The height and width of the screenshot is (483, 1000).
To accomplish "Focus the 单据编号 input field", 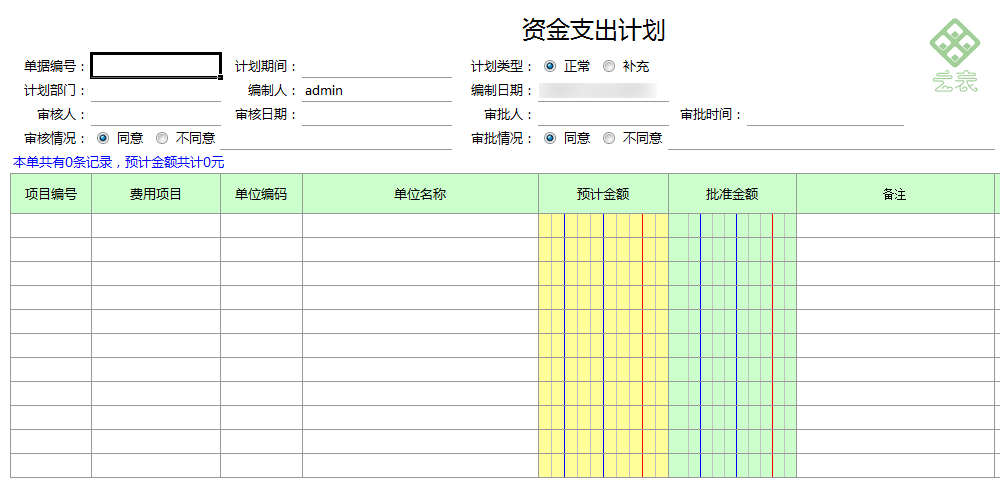I will point(156,66).
